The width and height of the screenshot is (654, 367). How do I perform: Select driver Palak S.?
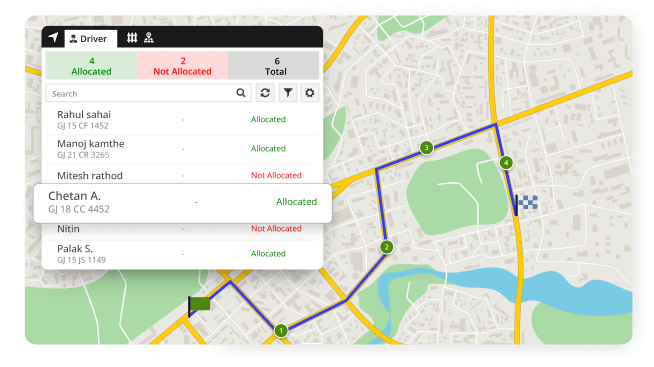pyautogui.click(x=183, y=254)
